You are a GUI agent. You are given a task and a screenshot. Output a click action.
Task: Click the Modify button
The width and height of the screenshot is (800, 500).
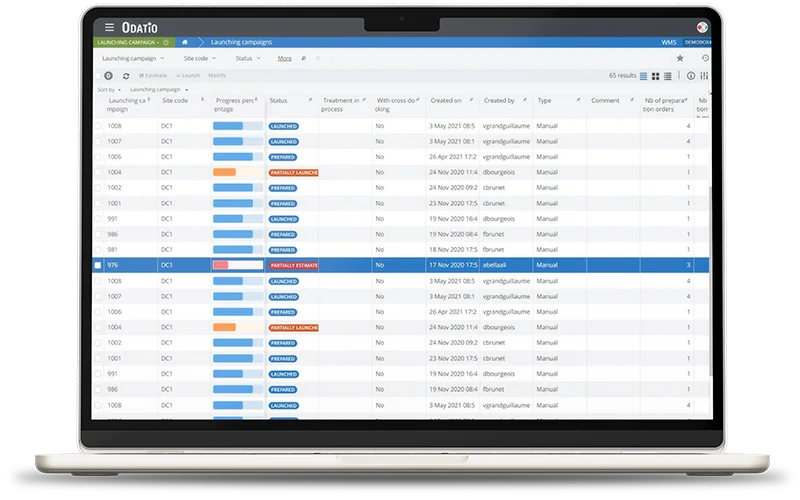click(x=217, y=76)
